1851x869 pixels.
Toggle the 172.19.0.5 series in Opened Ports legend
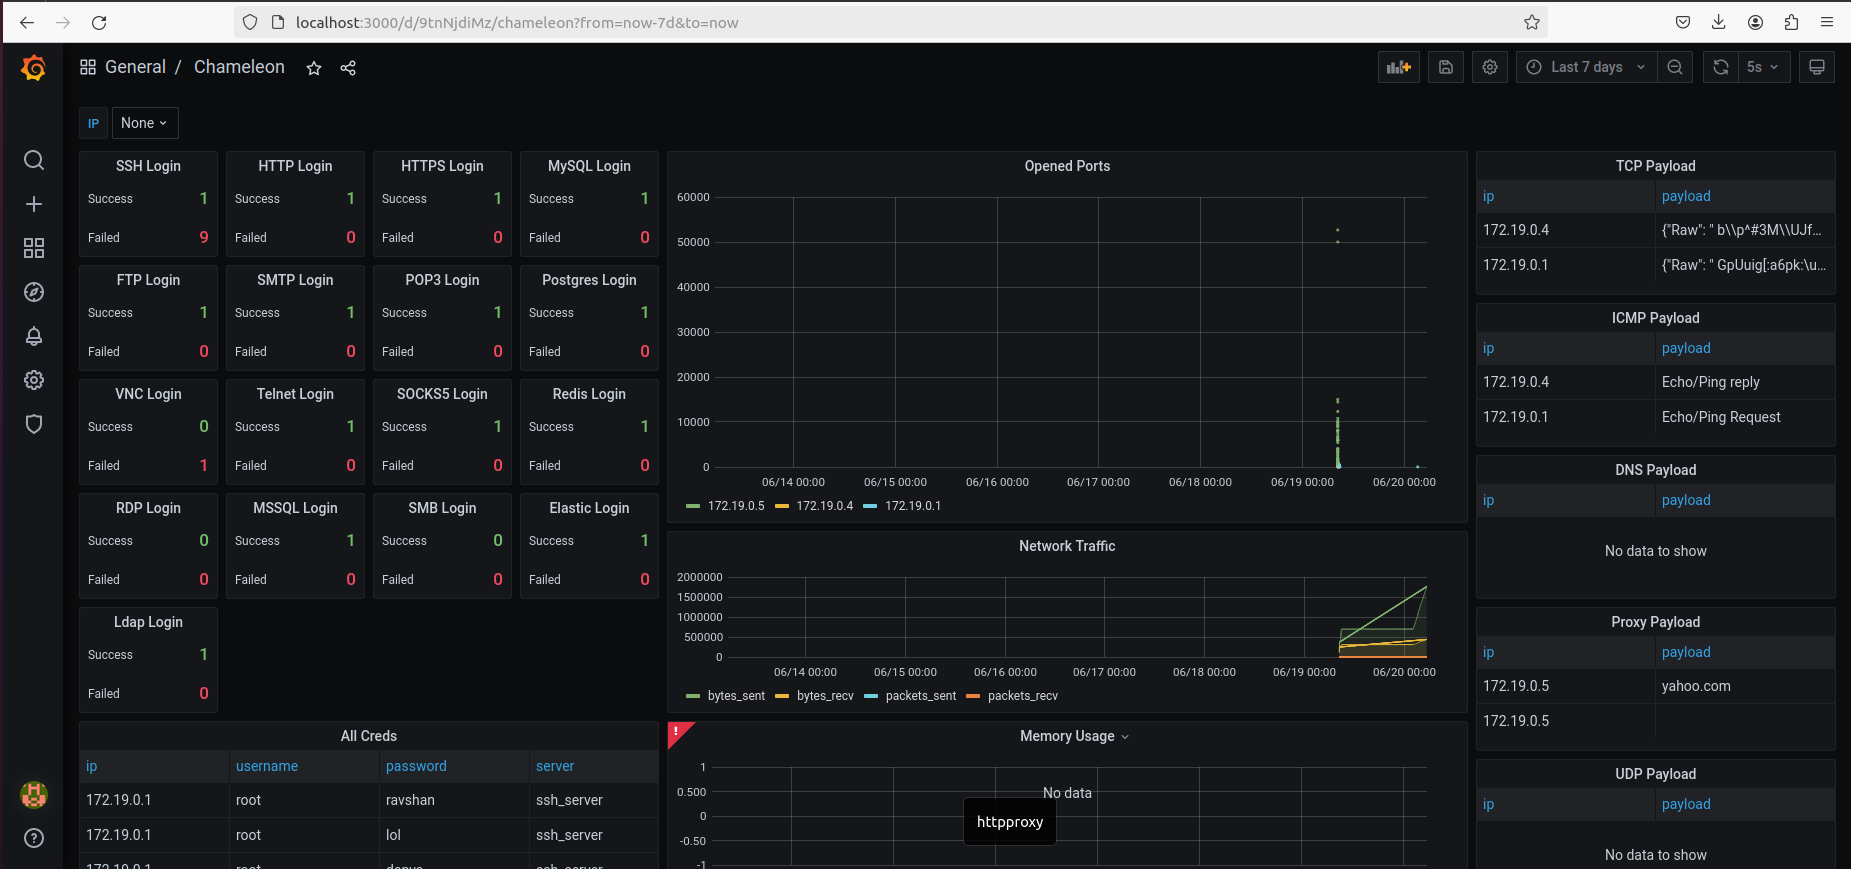click(735, 506)
